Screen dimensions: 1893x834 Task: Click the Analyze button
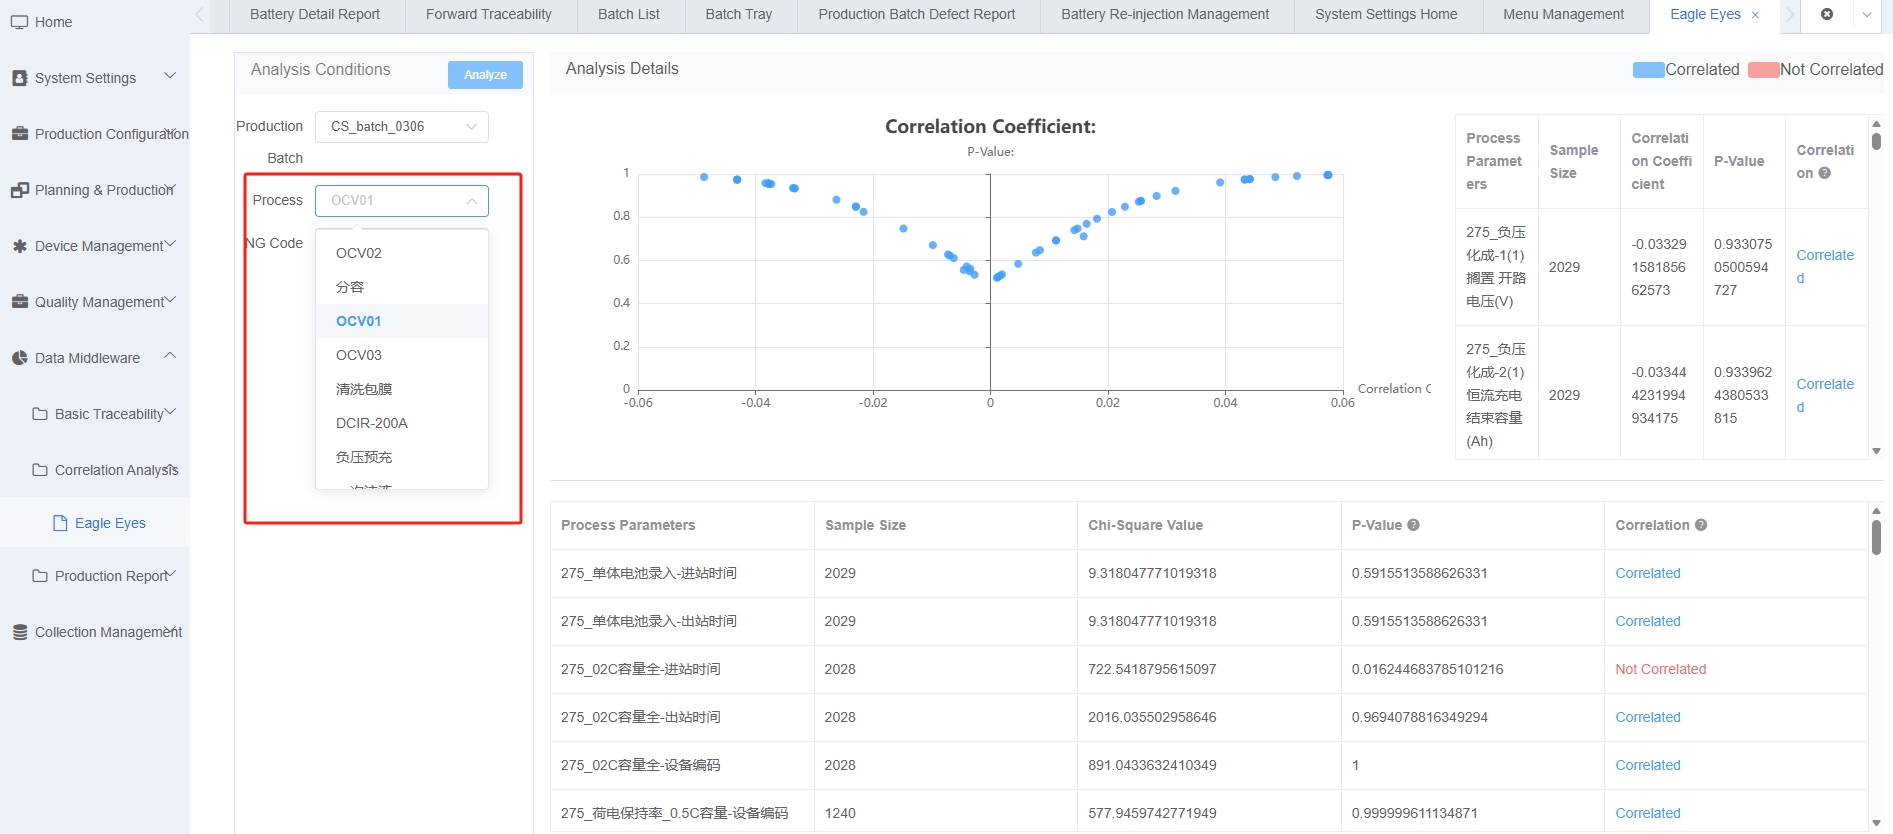[485, 75]
